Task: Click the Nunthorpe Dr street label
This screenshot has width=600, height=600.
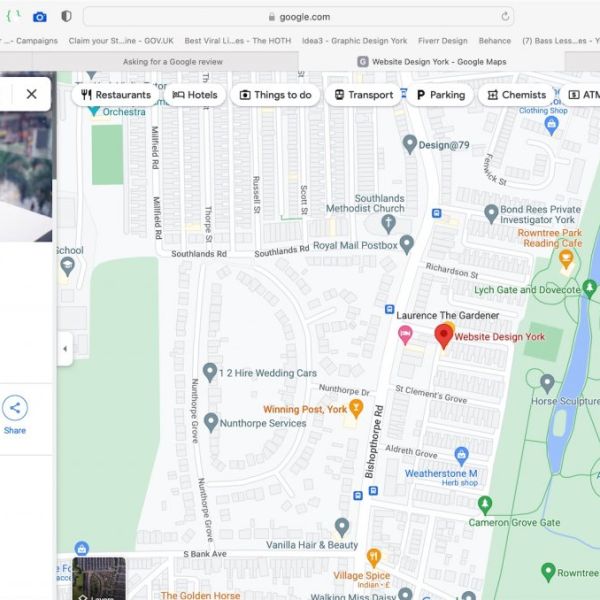Action: point(344,390)
